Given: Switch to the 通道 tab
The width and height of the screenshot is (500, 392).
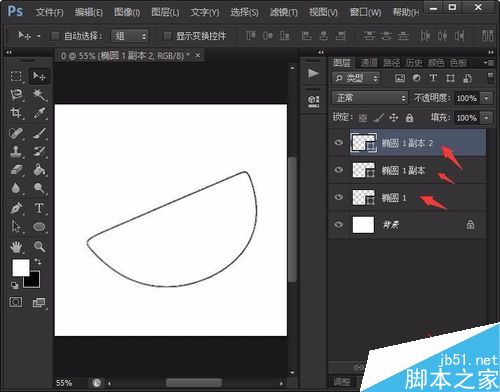Looking at the screenshot, I should 369,63.
